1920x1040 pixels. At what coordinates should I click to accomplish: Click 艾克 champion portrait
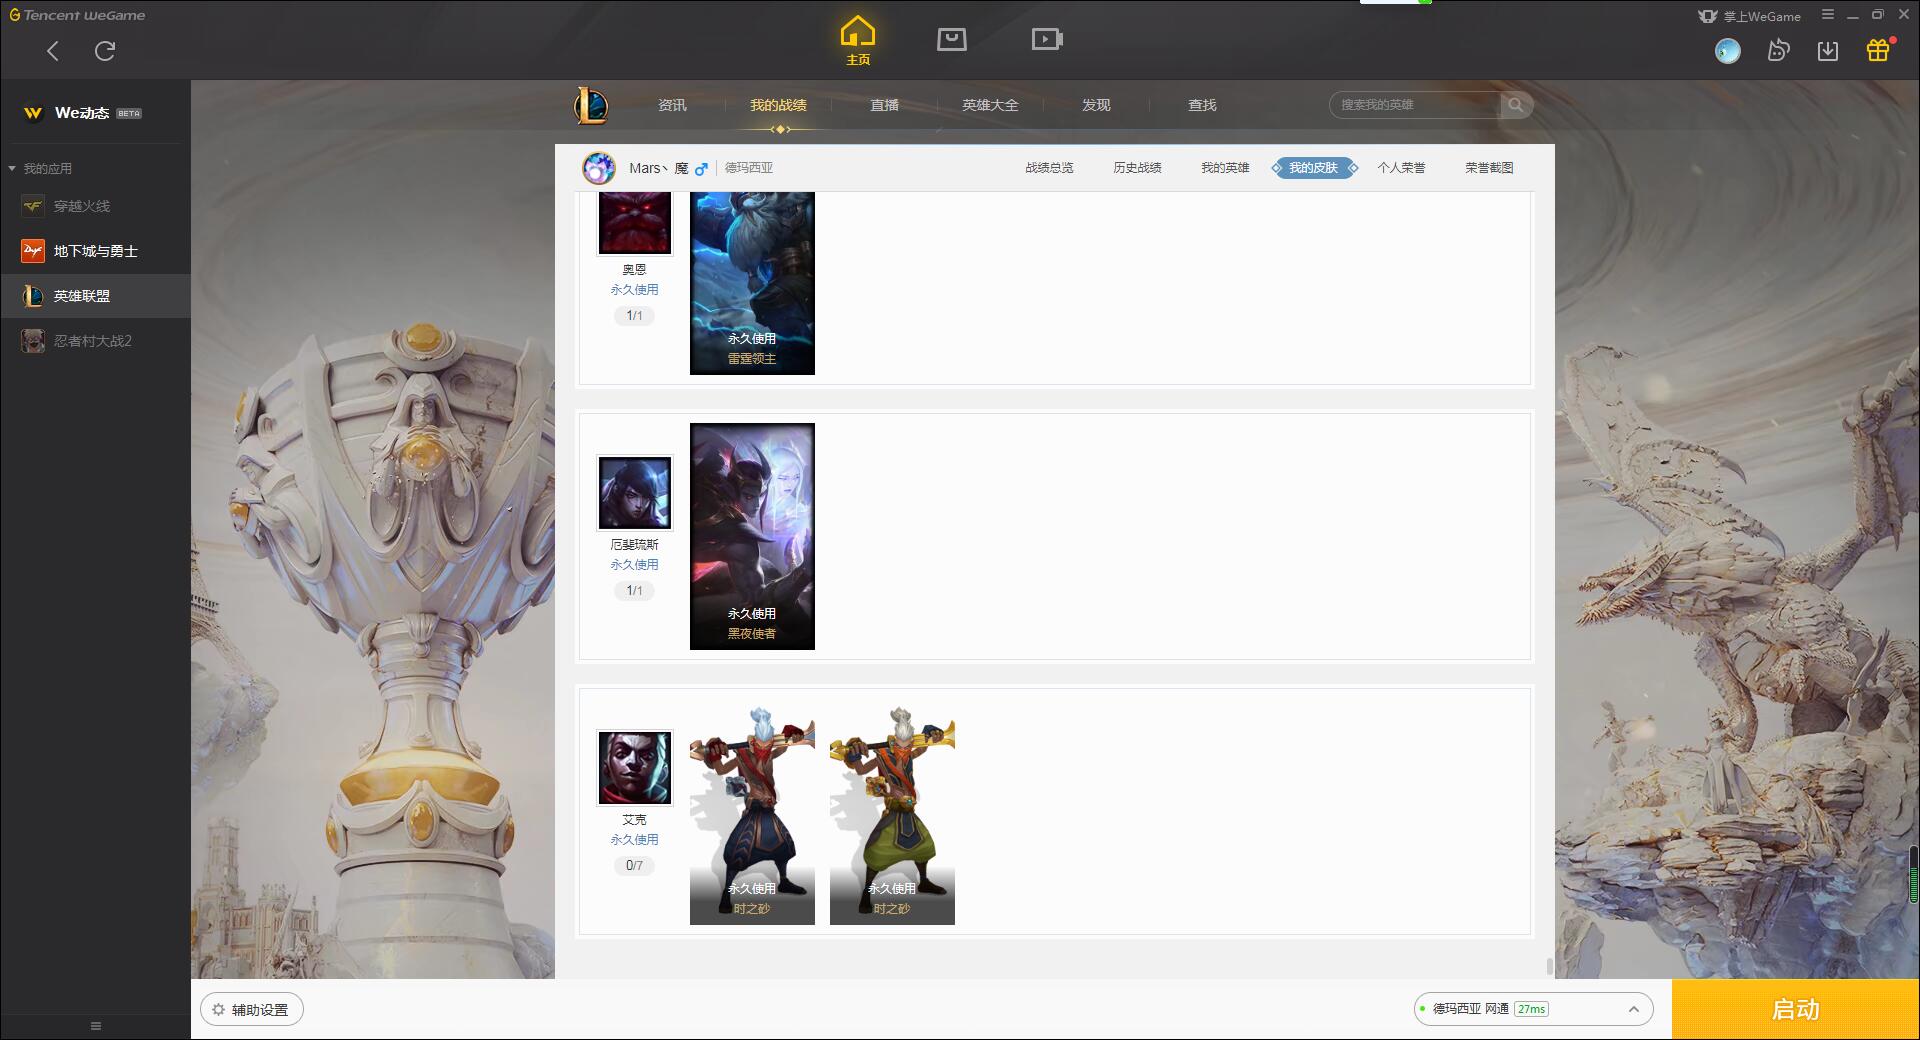click(635, 768)
